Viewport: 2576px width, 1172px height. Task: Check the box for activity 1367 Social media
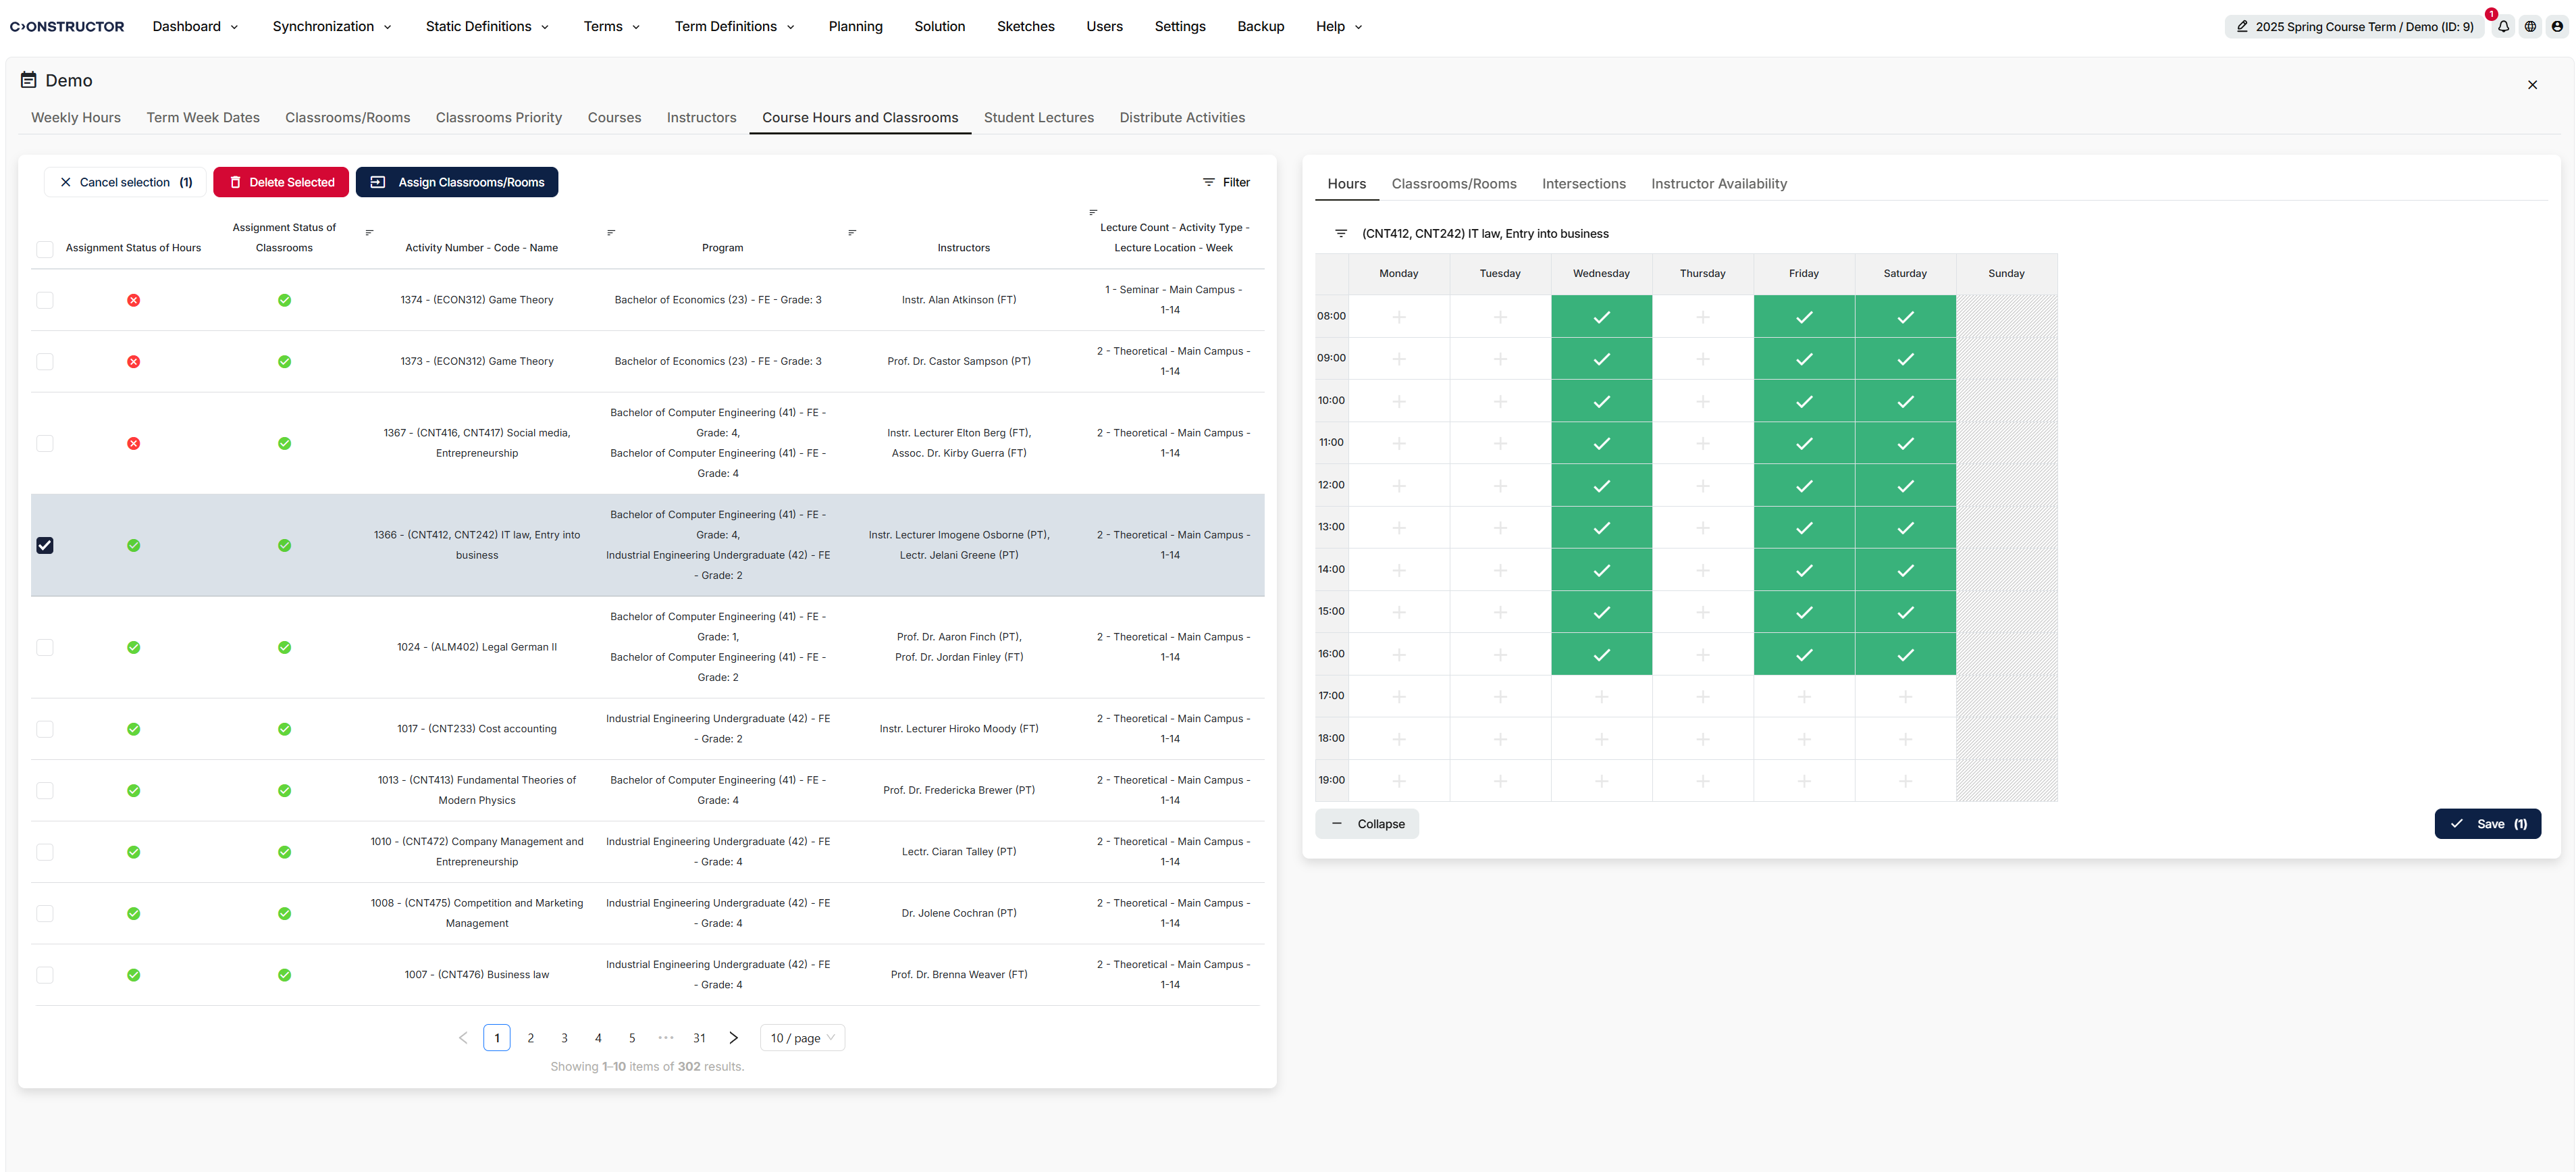point(45,444)
